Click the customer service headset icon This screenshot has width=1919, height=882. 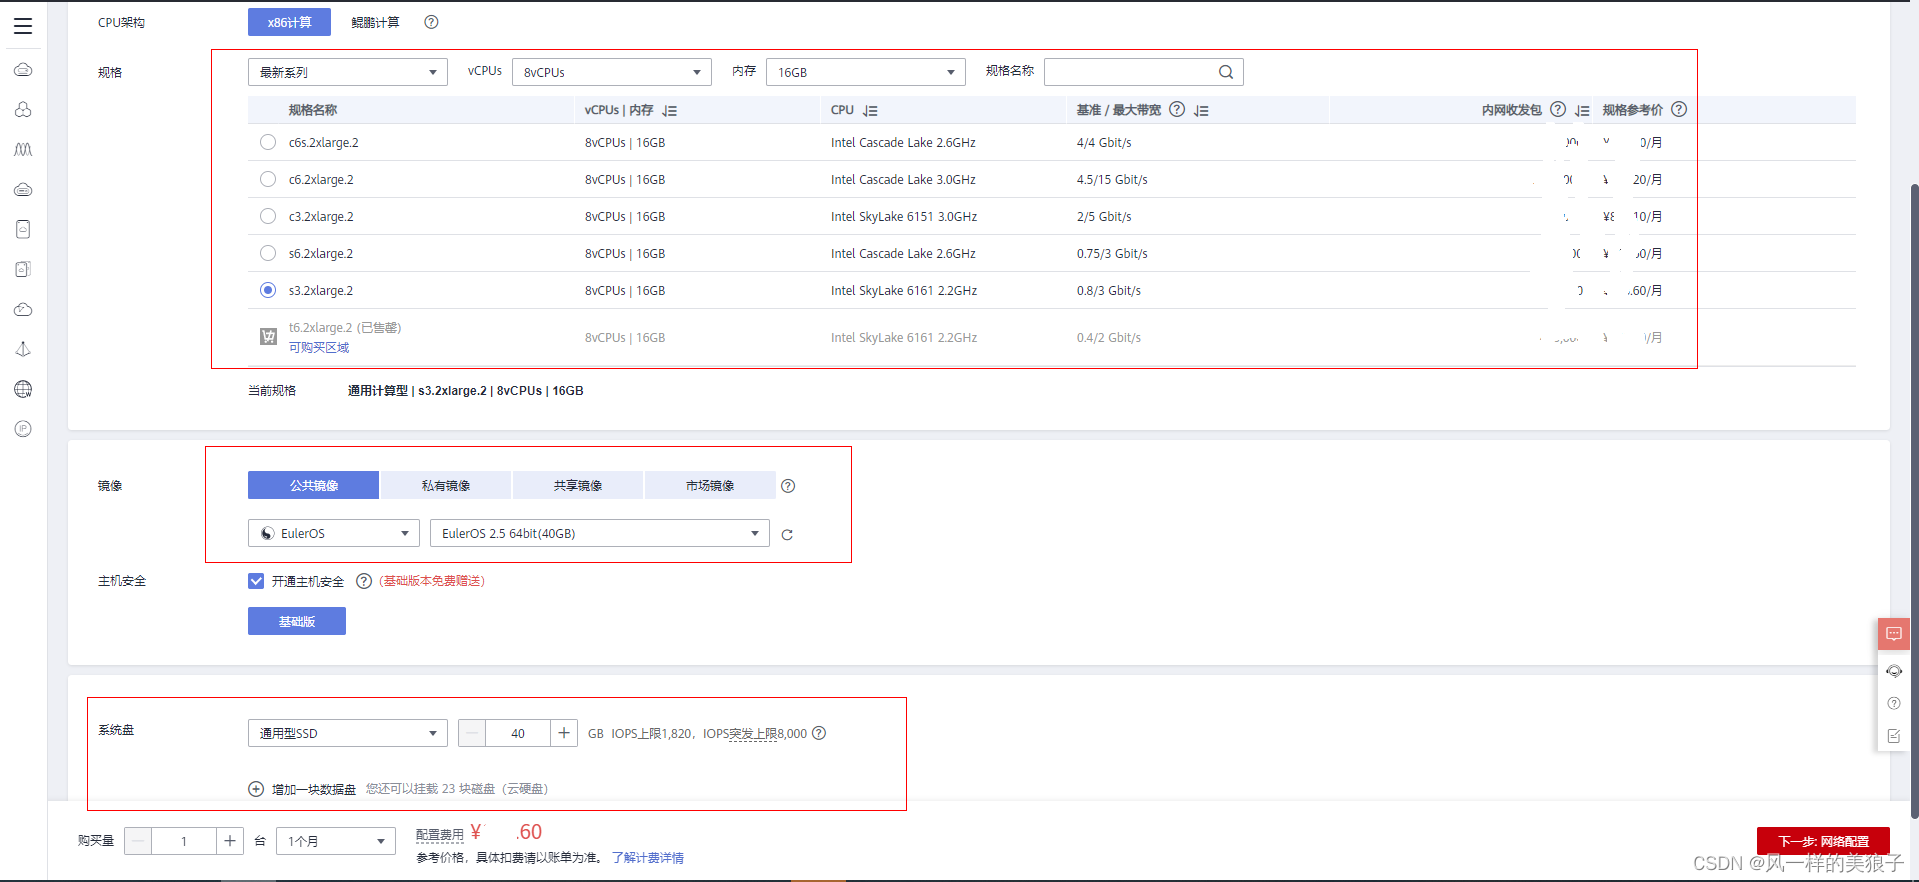point(1893,671)
